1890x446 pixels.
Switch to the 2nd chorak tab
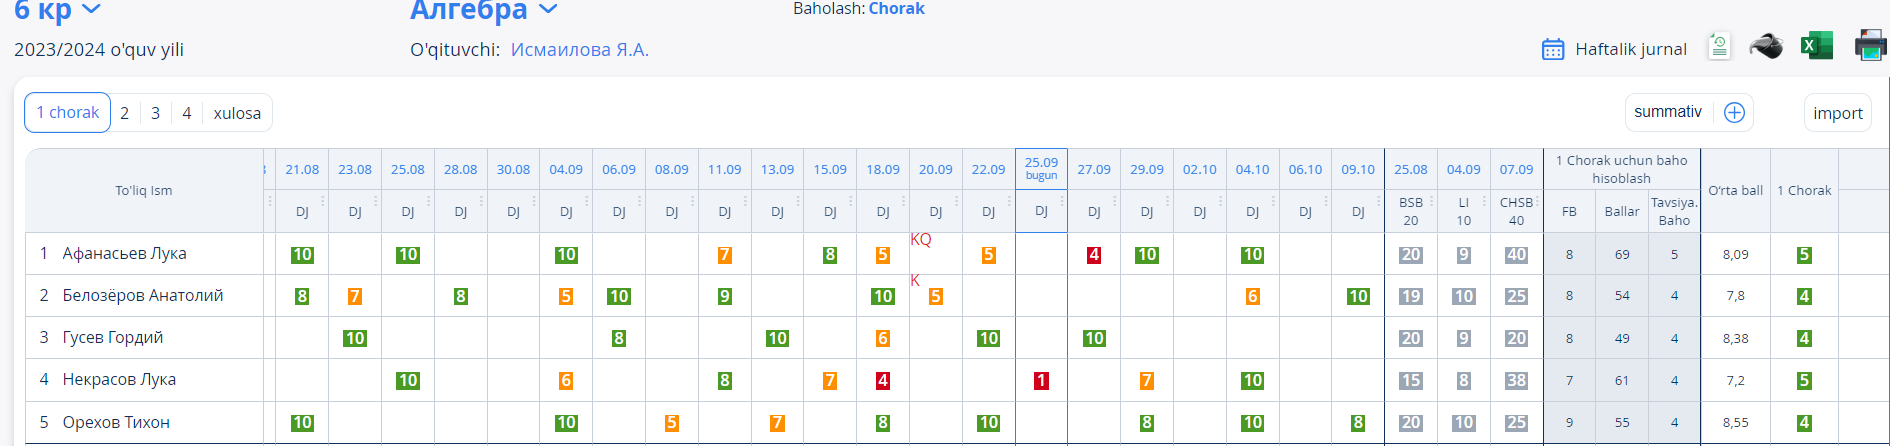pyautogui.click(x=125, y=113)
